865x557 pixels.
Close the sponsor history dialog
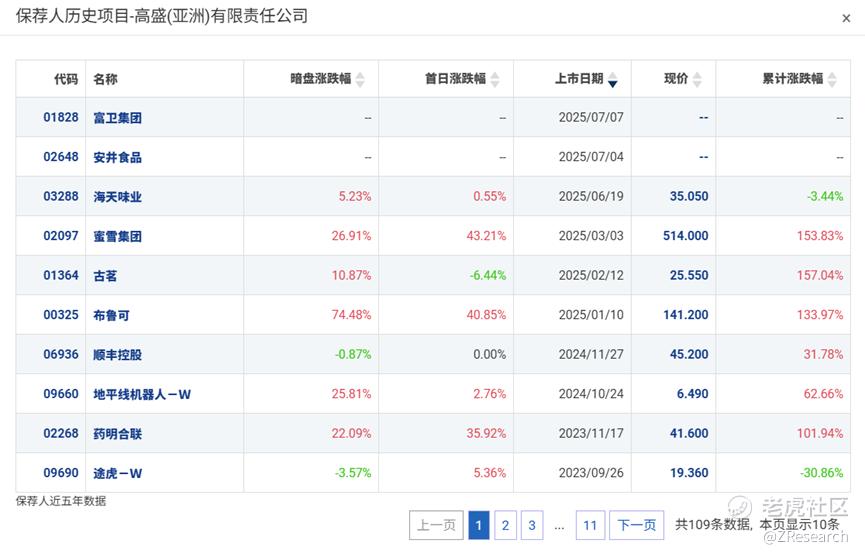click(846, 19)
